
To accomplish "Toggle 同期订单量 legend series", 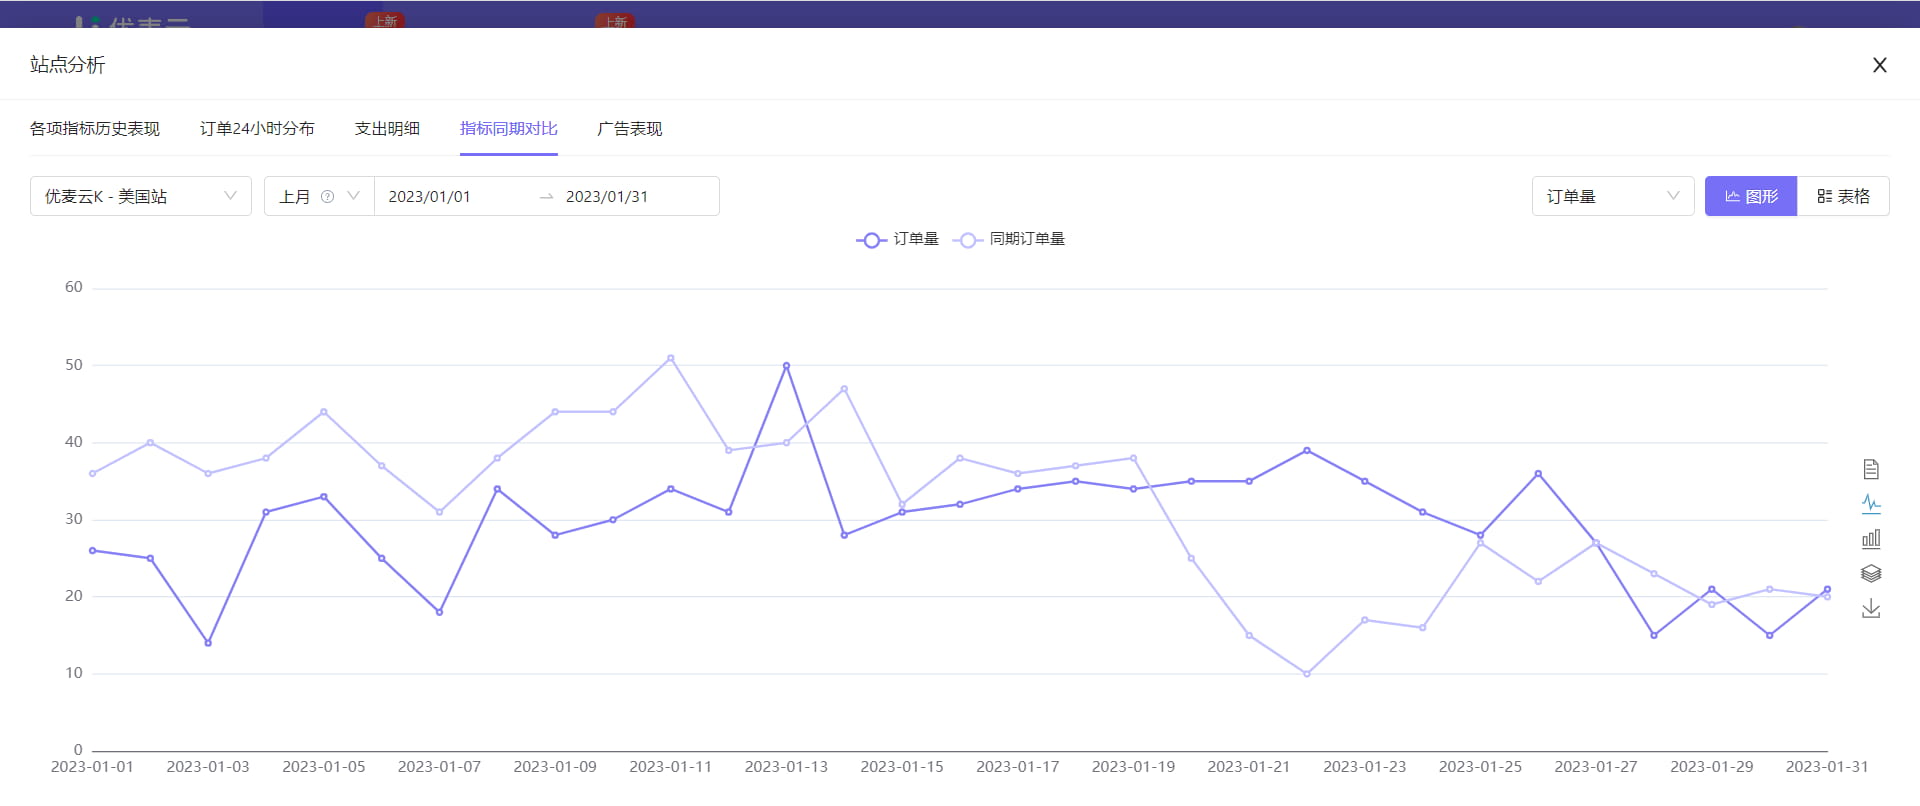I will click(1009, 239).
